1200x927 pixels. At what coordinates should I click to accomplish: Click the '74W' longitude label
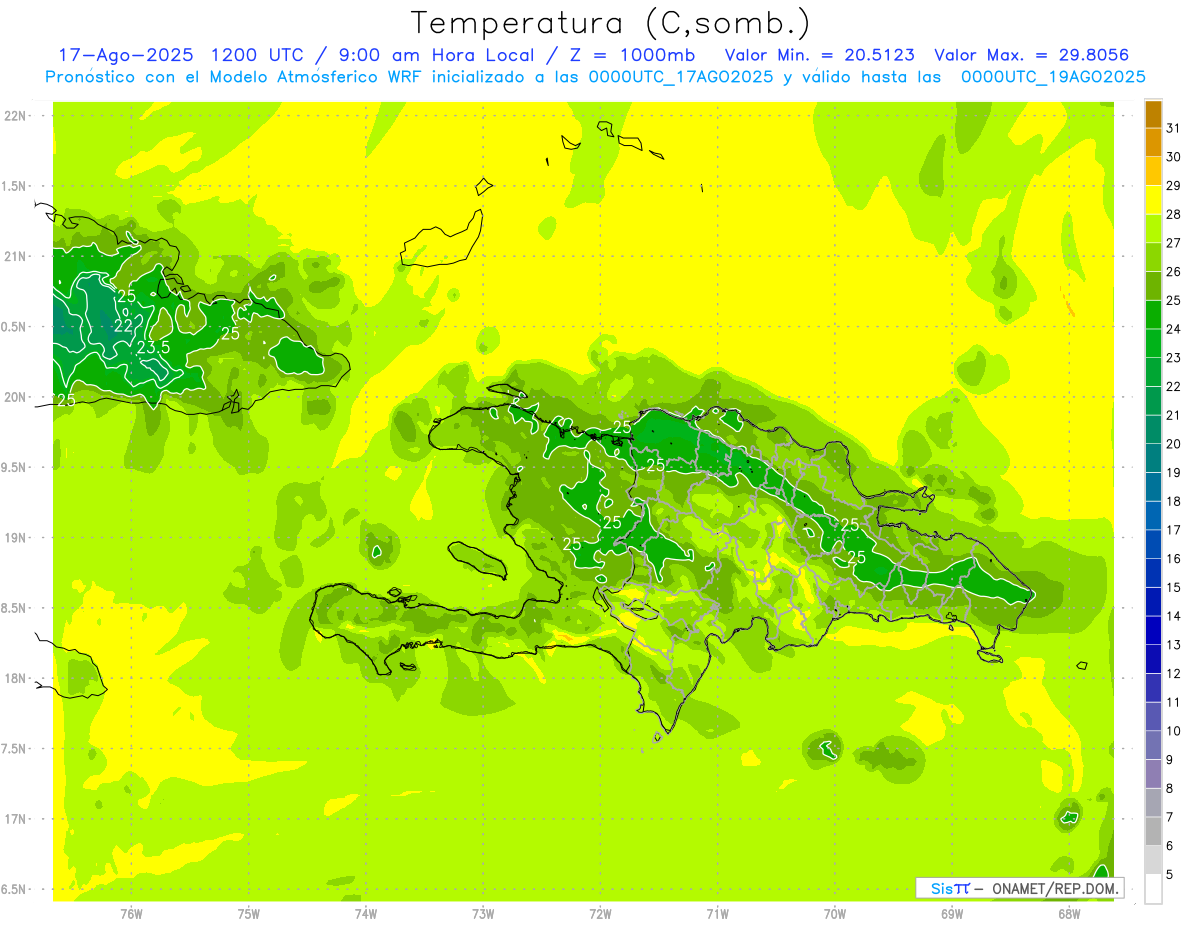pyautogui.click(x=365, y=914)
